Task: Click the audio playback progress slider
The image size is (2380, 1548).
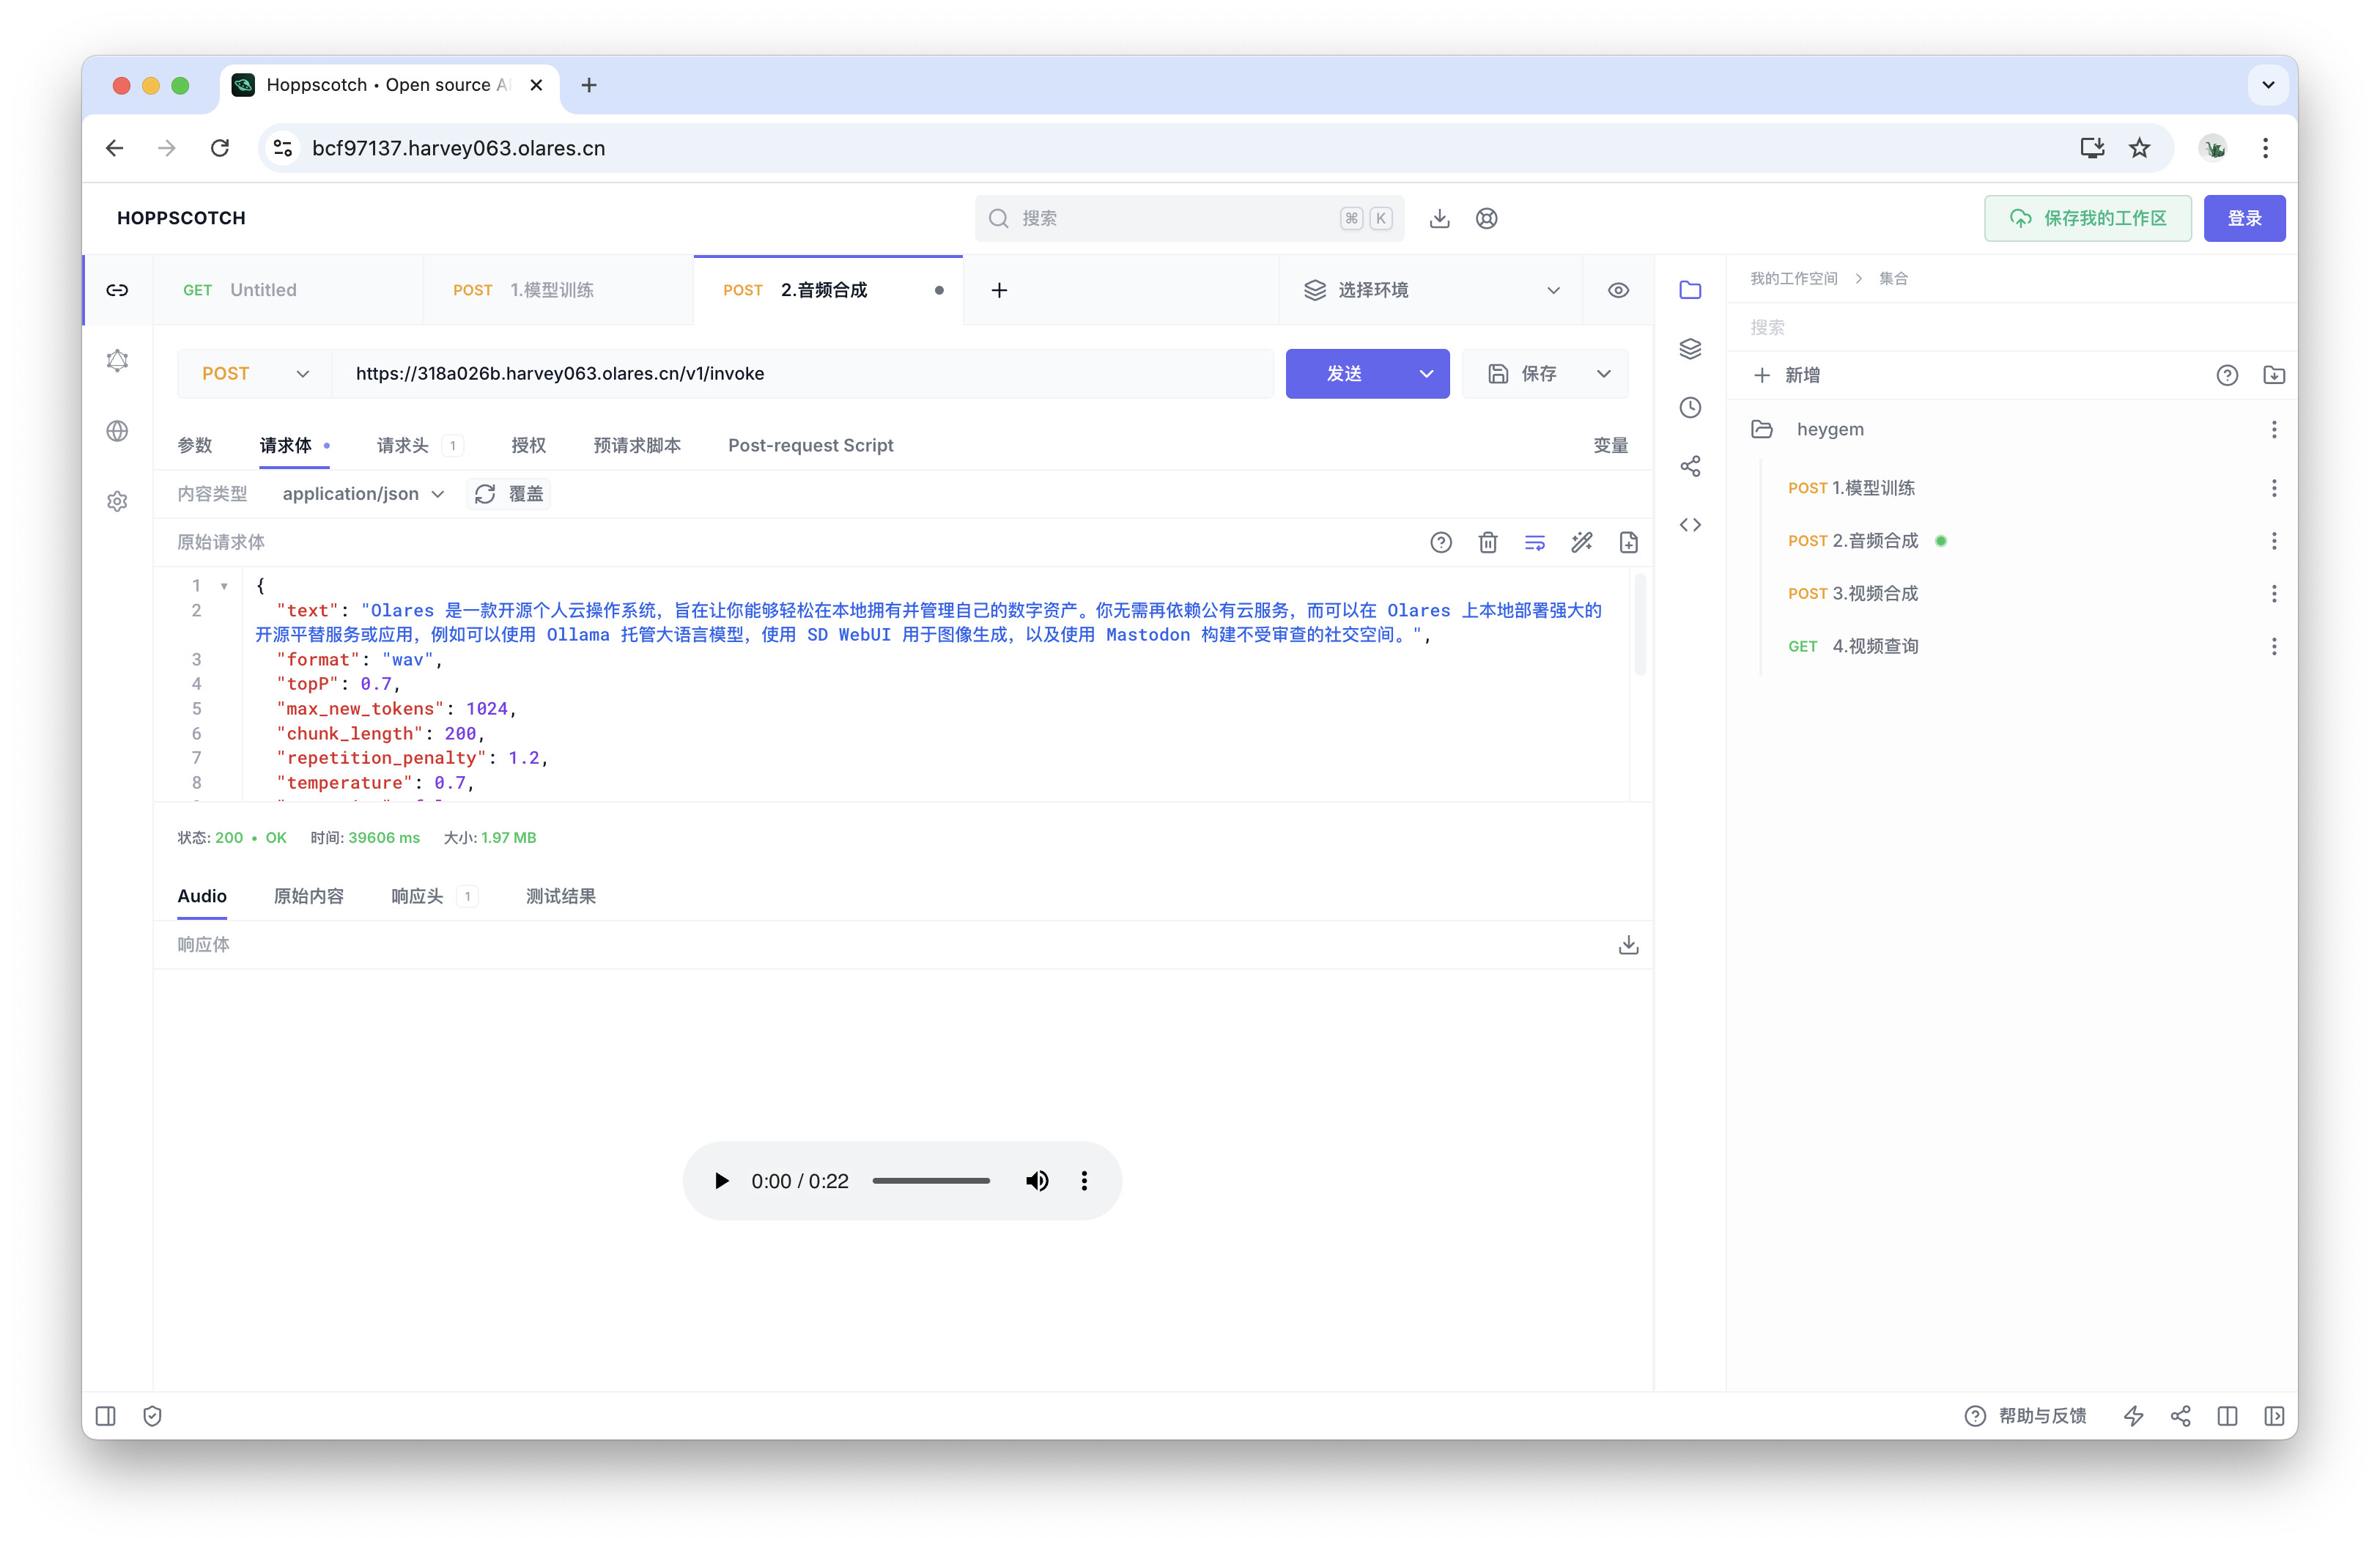Action: pyautogui.click(x=930, y=1181)
